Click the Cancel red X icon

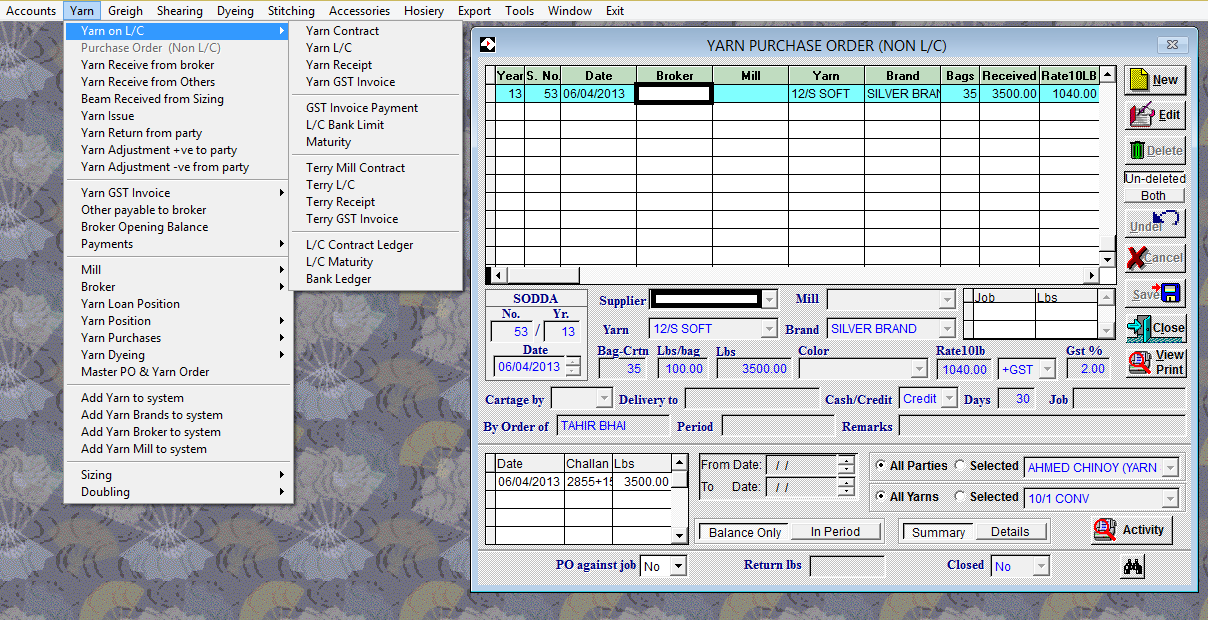[x=1138, y=258]
